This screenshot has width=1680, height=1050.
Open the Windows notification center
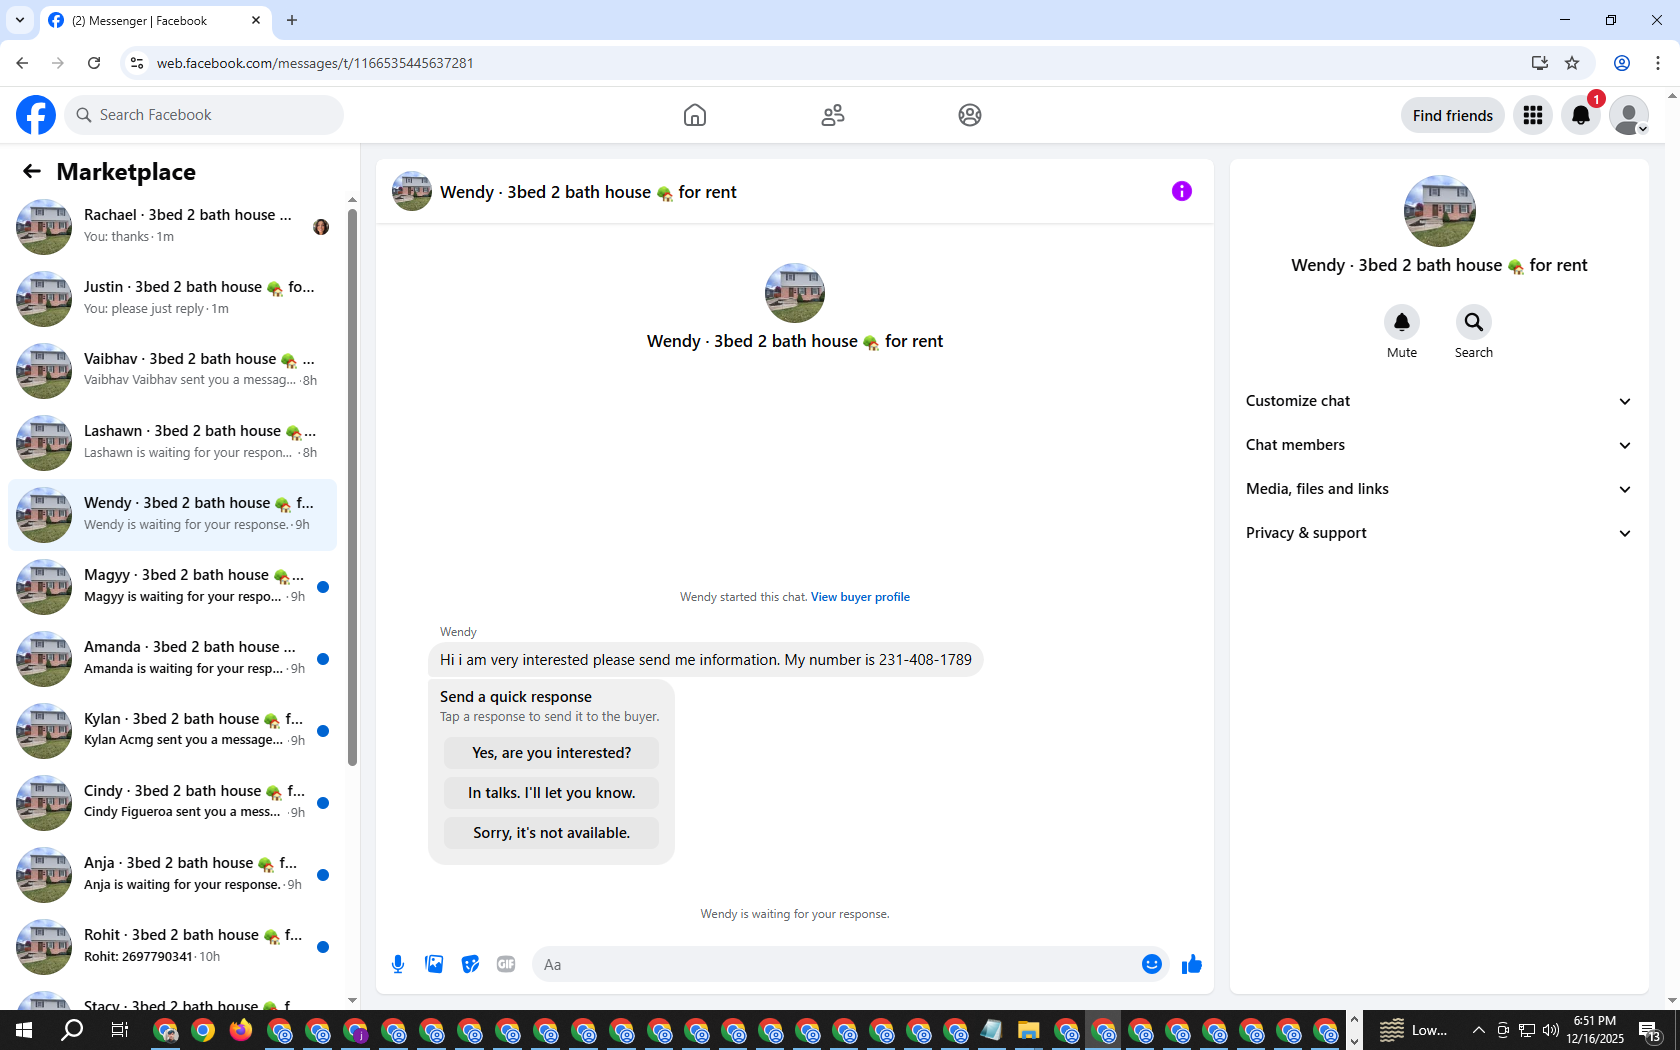pos(1650,1030)
